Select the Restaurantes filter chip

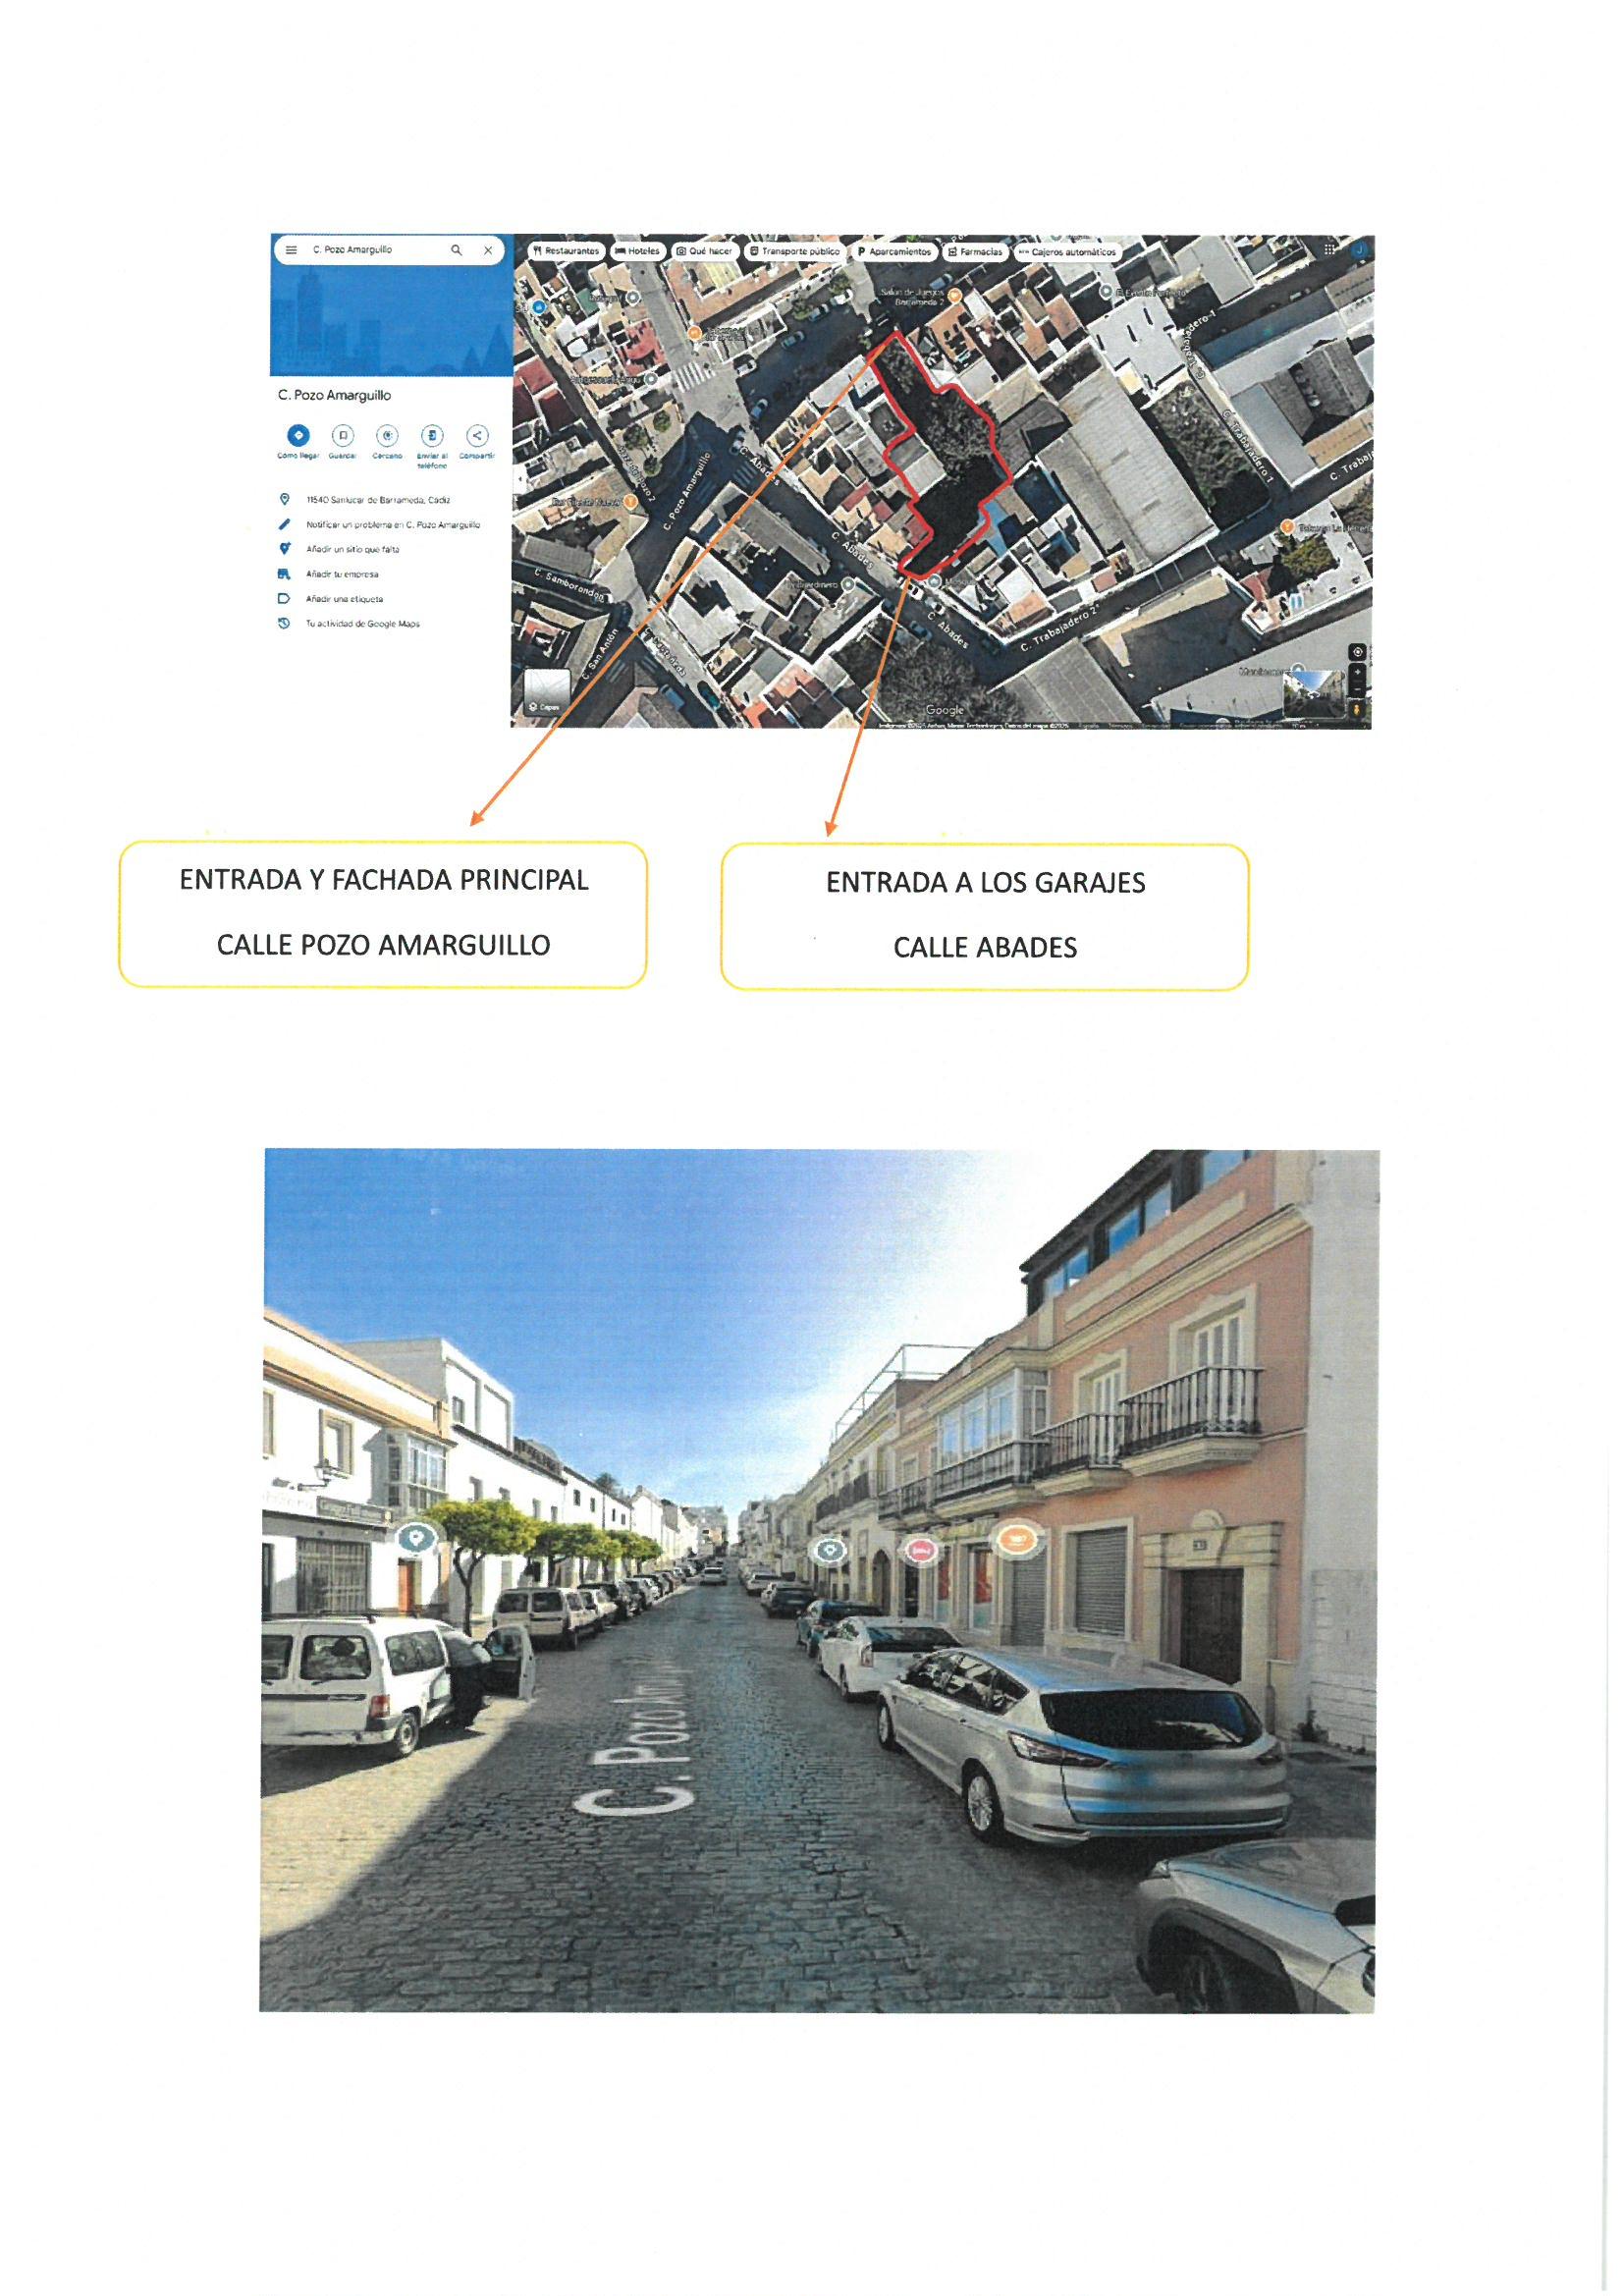tap(566, 251)
